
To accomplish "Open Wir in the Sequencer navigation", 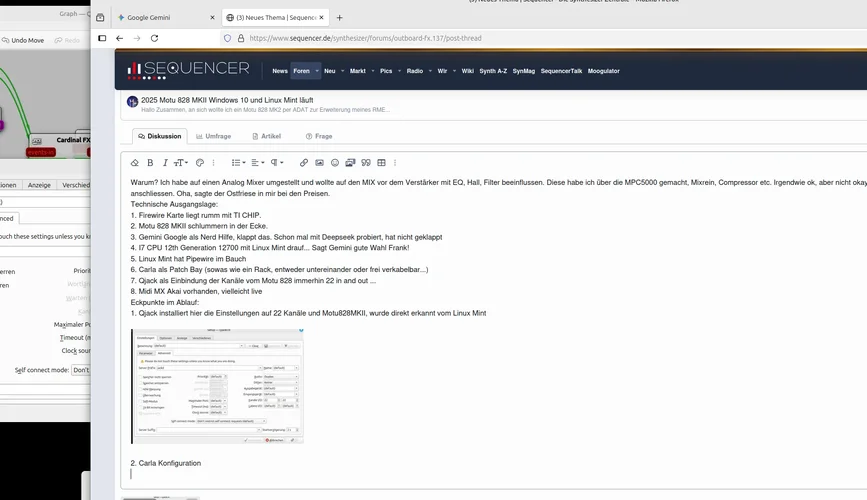I will (442, 71).
